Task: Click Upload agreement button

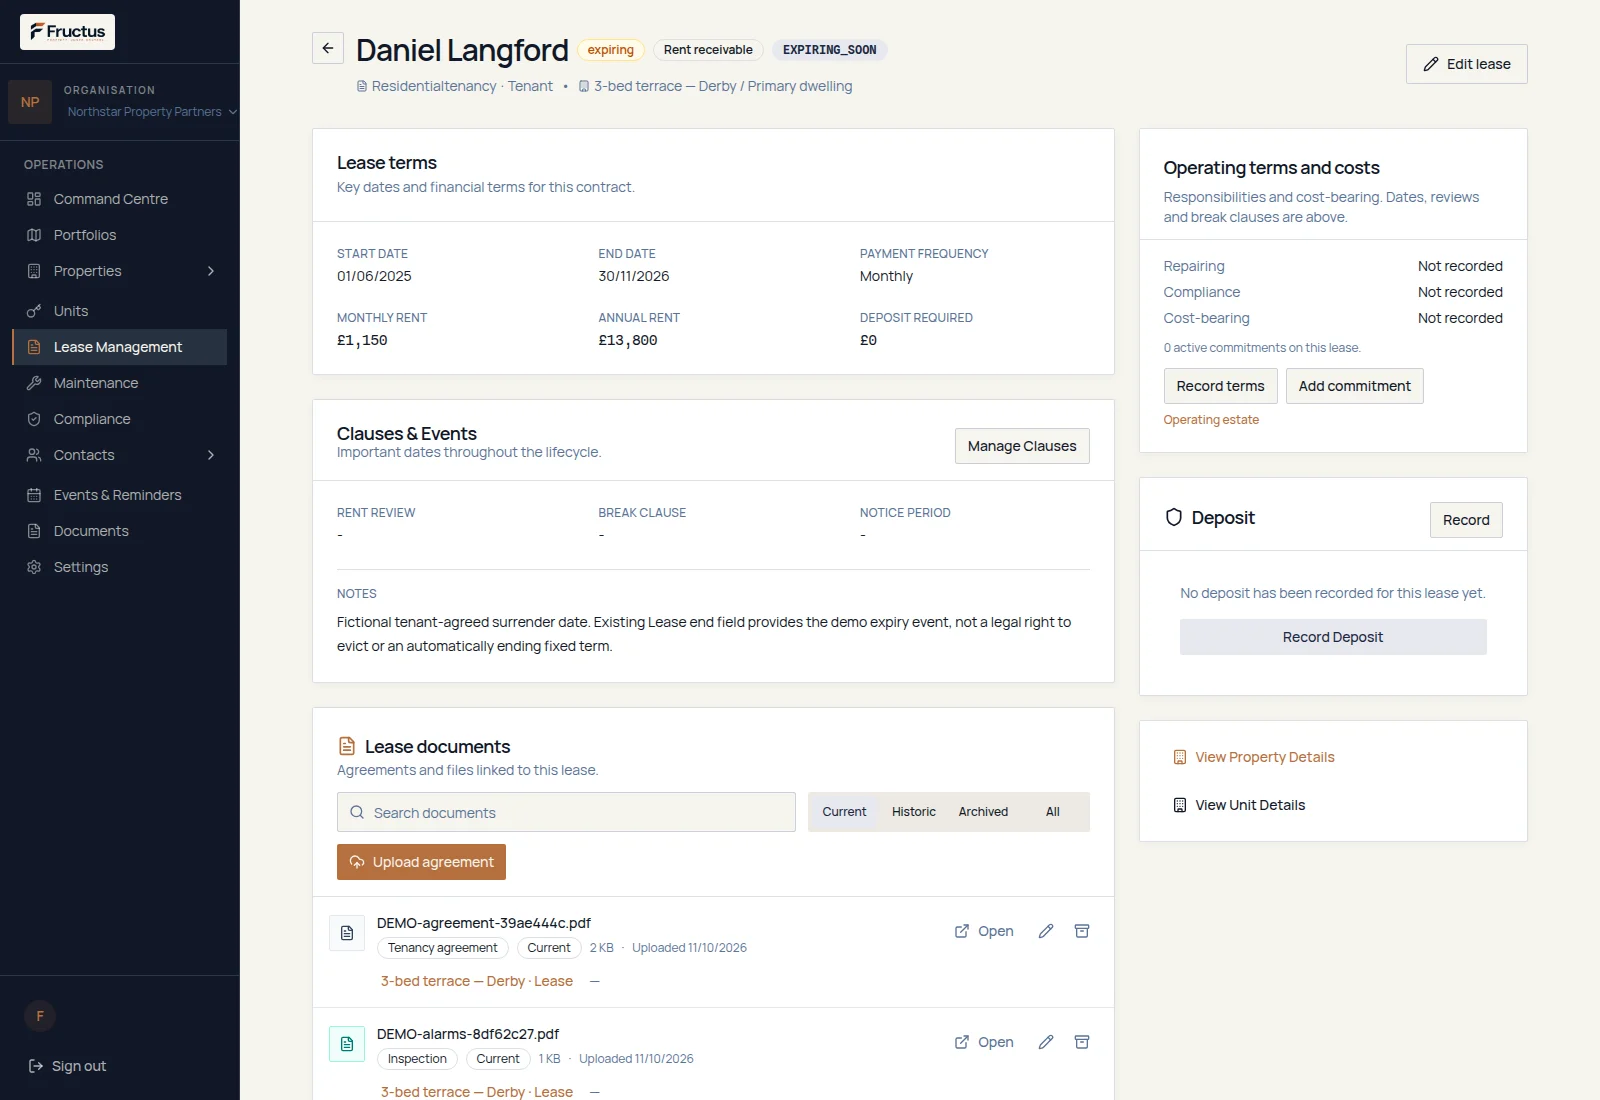Action: coord(421,862)
